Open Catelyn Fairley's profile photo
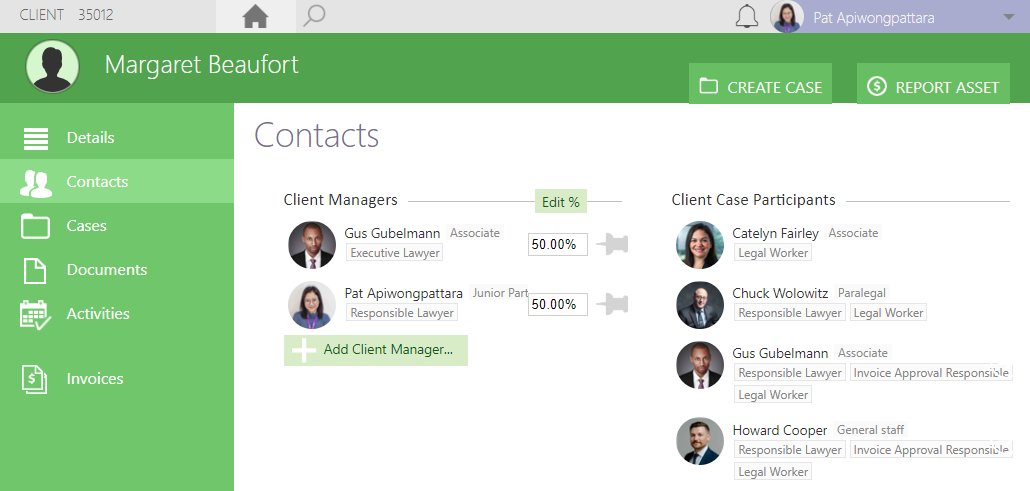The width and height of the screenshot is (1030, 491). point(700,245)
